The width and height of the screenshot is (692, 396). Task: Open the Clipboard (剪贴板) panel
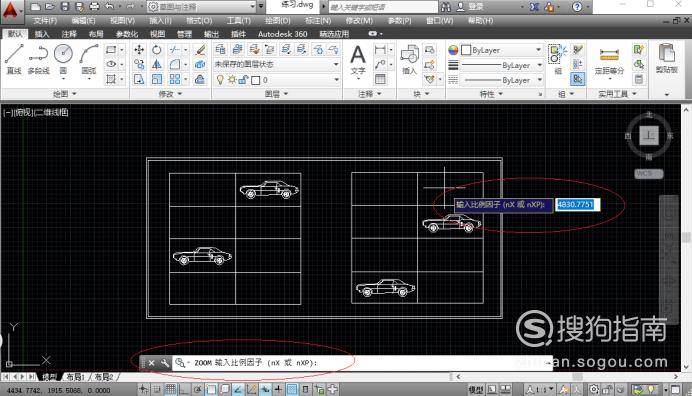coord(666,58)
